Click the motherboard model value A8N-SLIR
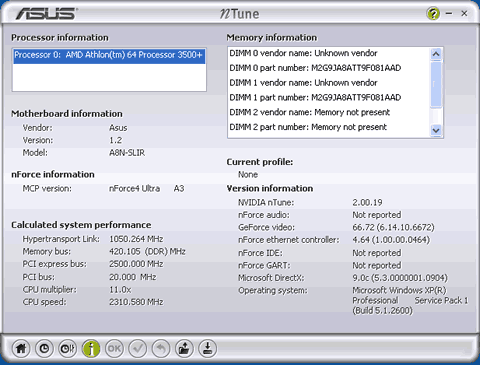Viewport: 480px width, 365px height. click(127, 153)
